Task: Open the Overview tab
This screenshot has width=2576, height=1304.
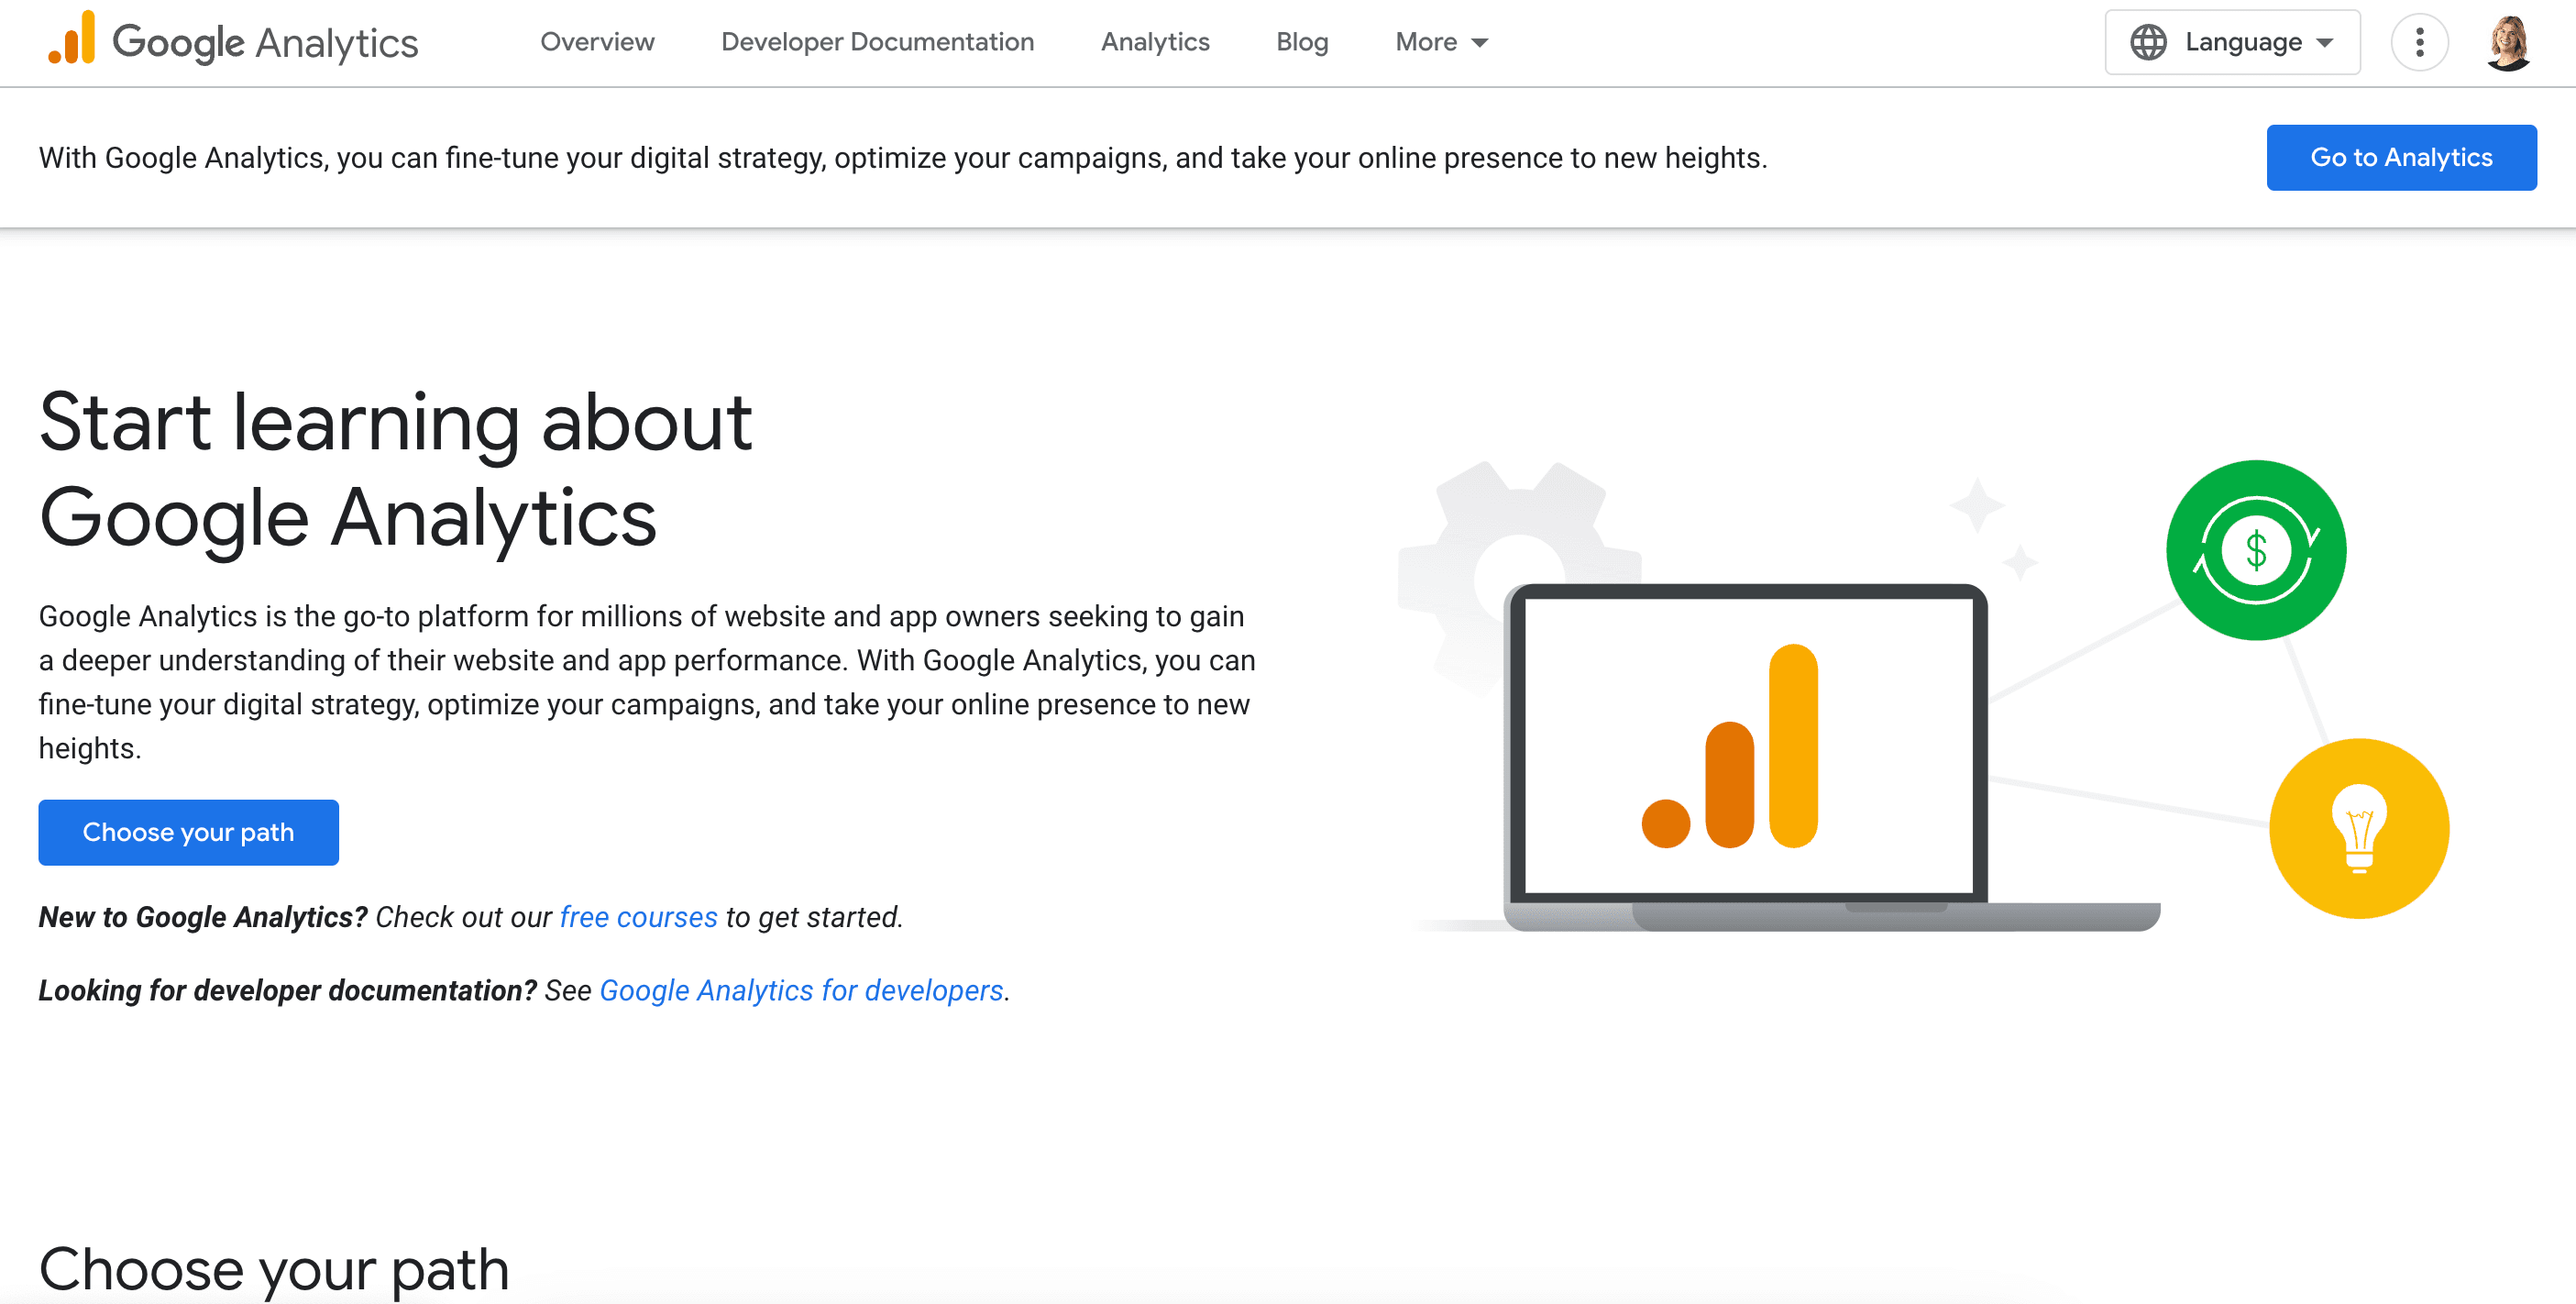Action: [597, 42]
